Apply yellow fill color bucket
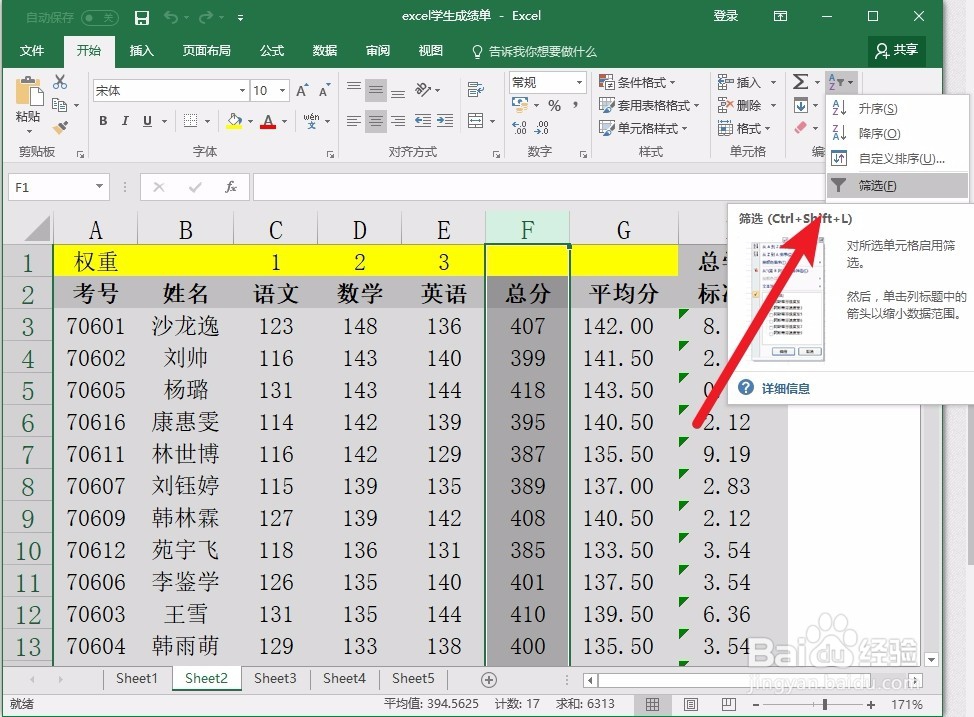 pos(234,121)
